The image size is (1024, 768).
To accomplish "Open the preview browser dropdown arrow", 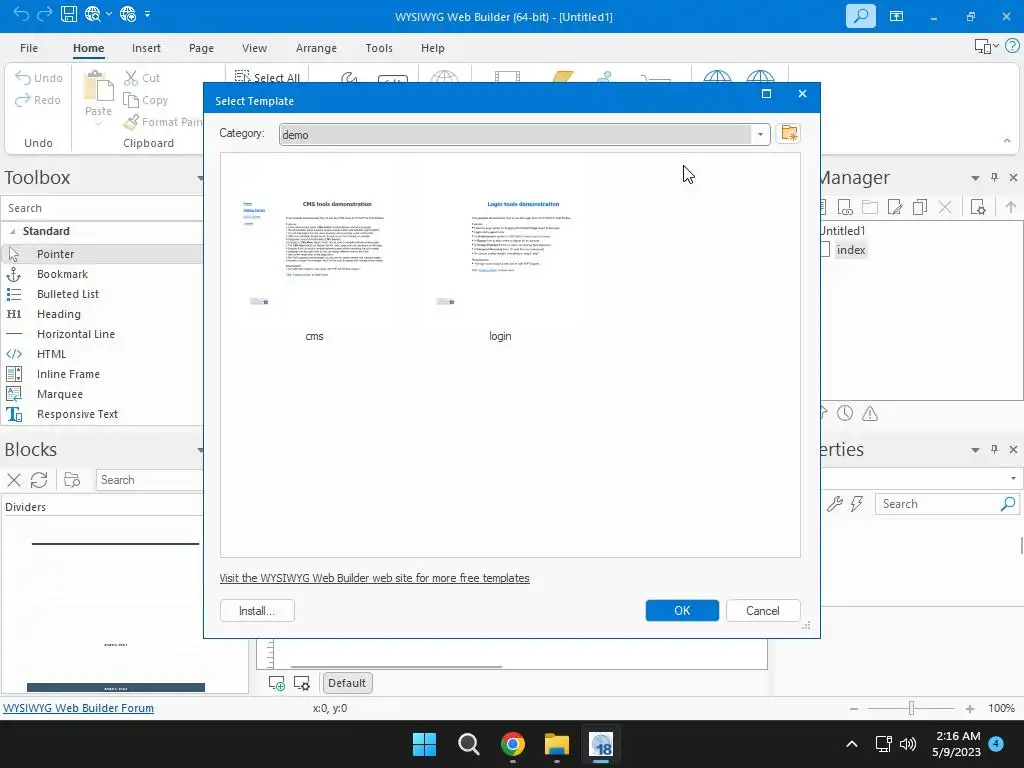I will click(108, 14).
